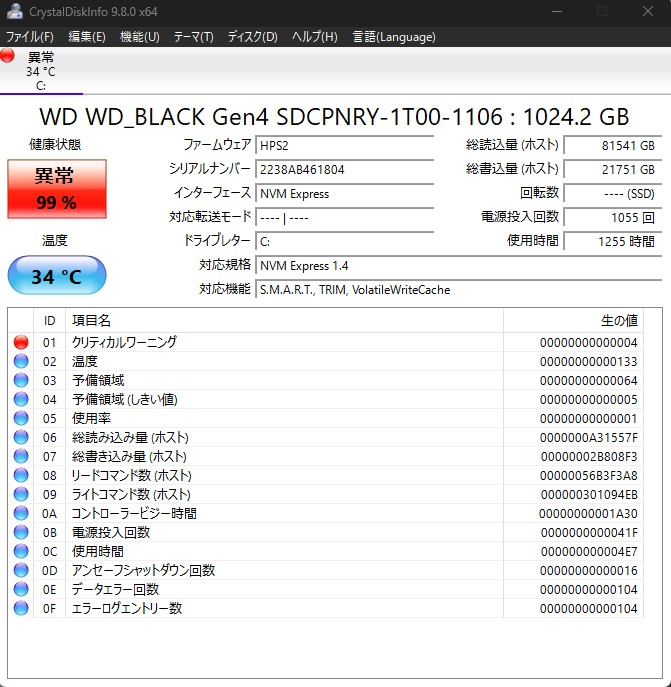This screenshot has height=687, width=671.
Task: Click the 総書込量 value 21751 GB
Action: click(612, 169)
